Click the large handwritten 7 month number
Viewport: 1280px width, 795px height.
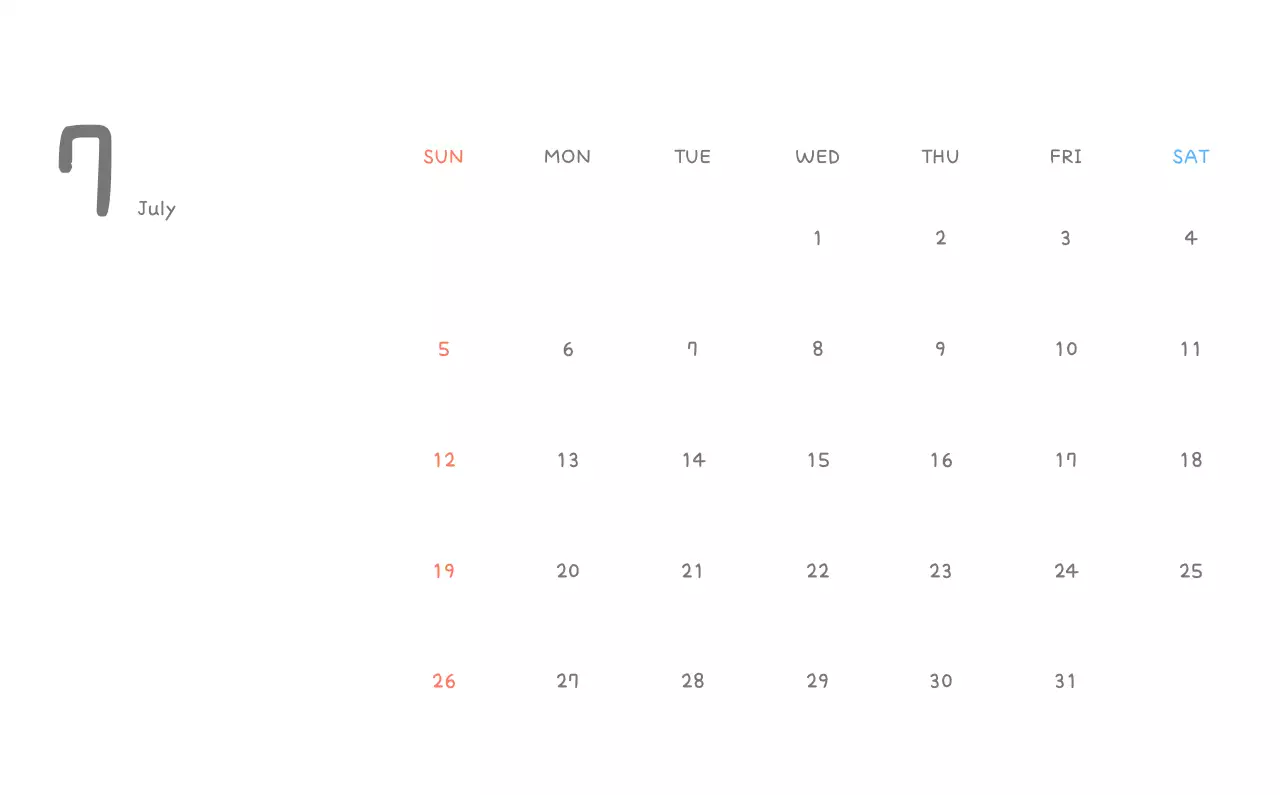(87, 168)
